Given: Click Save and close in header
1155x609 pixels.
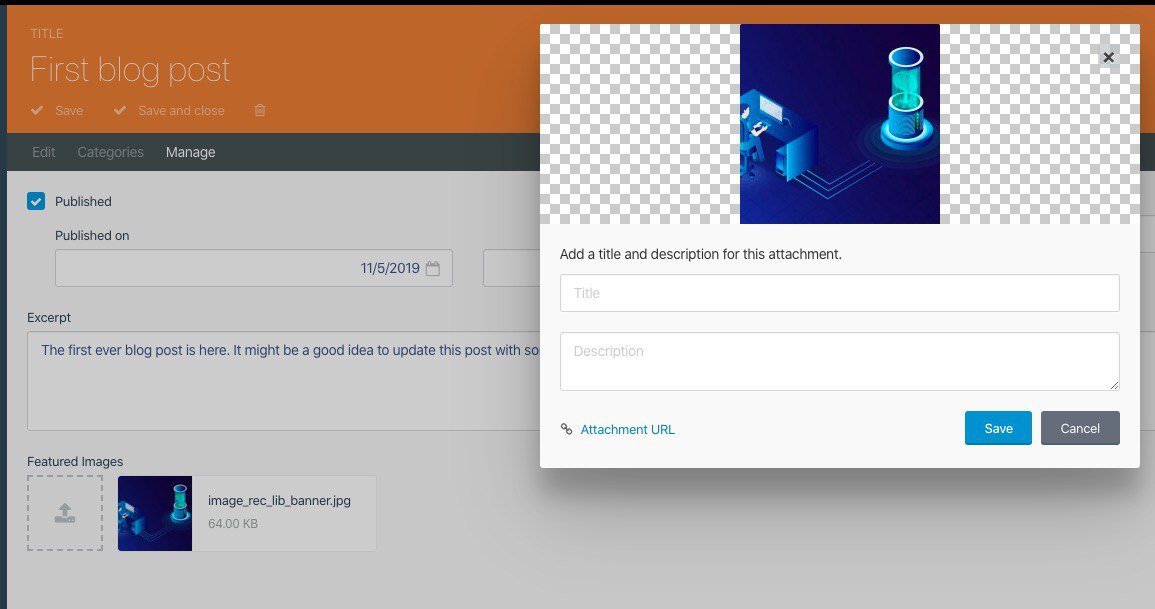Looking at the screenshot, I should click(x=181, y=110).
